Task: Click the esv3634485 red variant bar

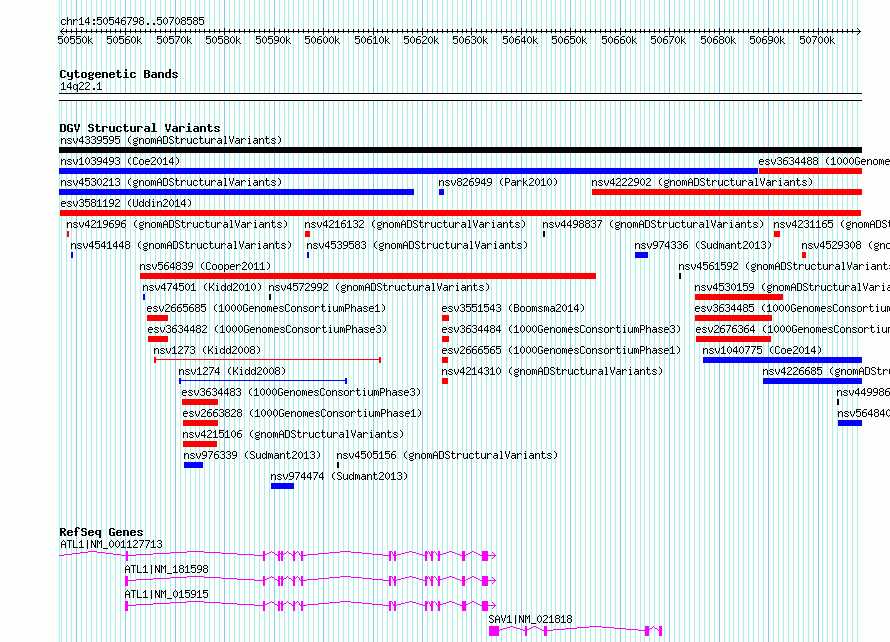Action: coord(733,318)
